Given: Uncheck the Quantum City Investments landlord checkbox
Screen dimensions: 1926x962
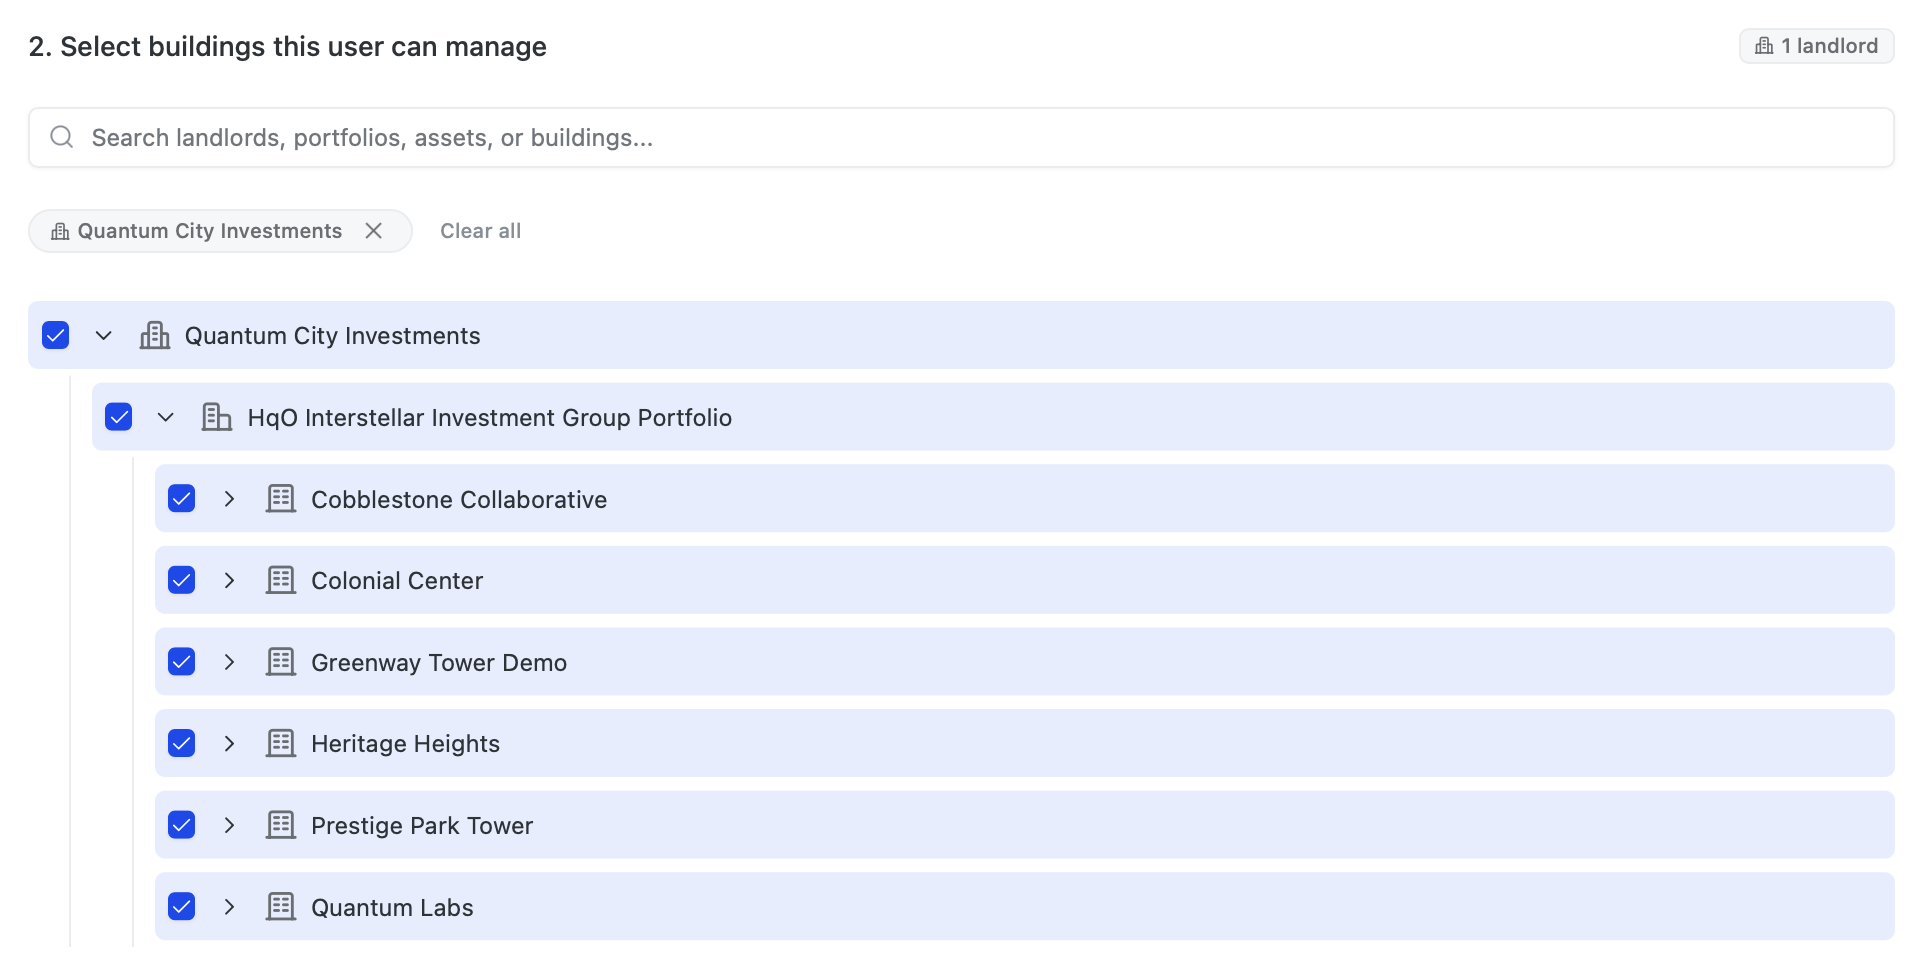Looking at the screenshot, I should tap(56, 335).
